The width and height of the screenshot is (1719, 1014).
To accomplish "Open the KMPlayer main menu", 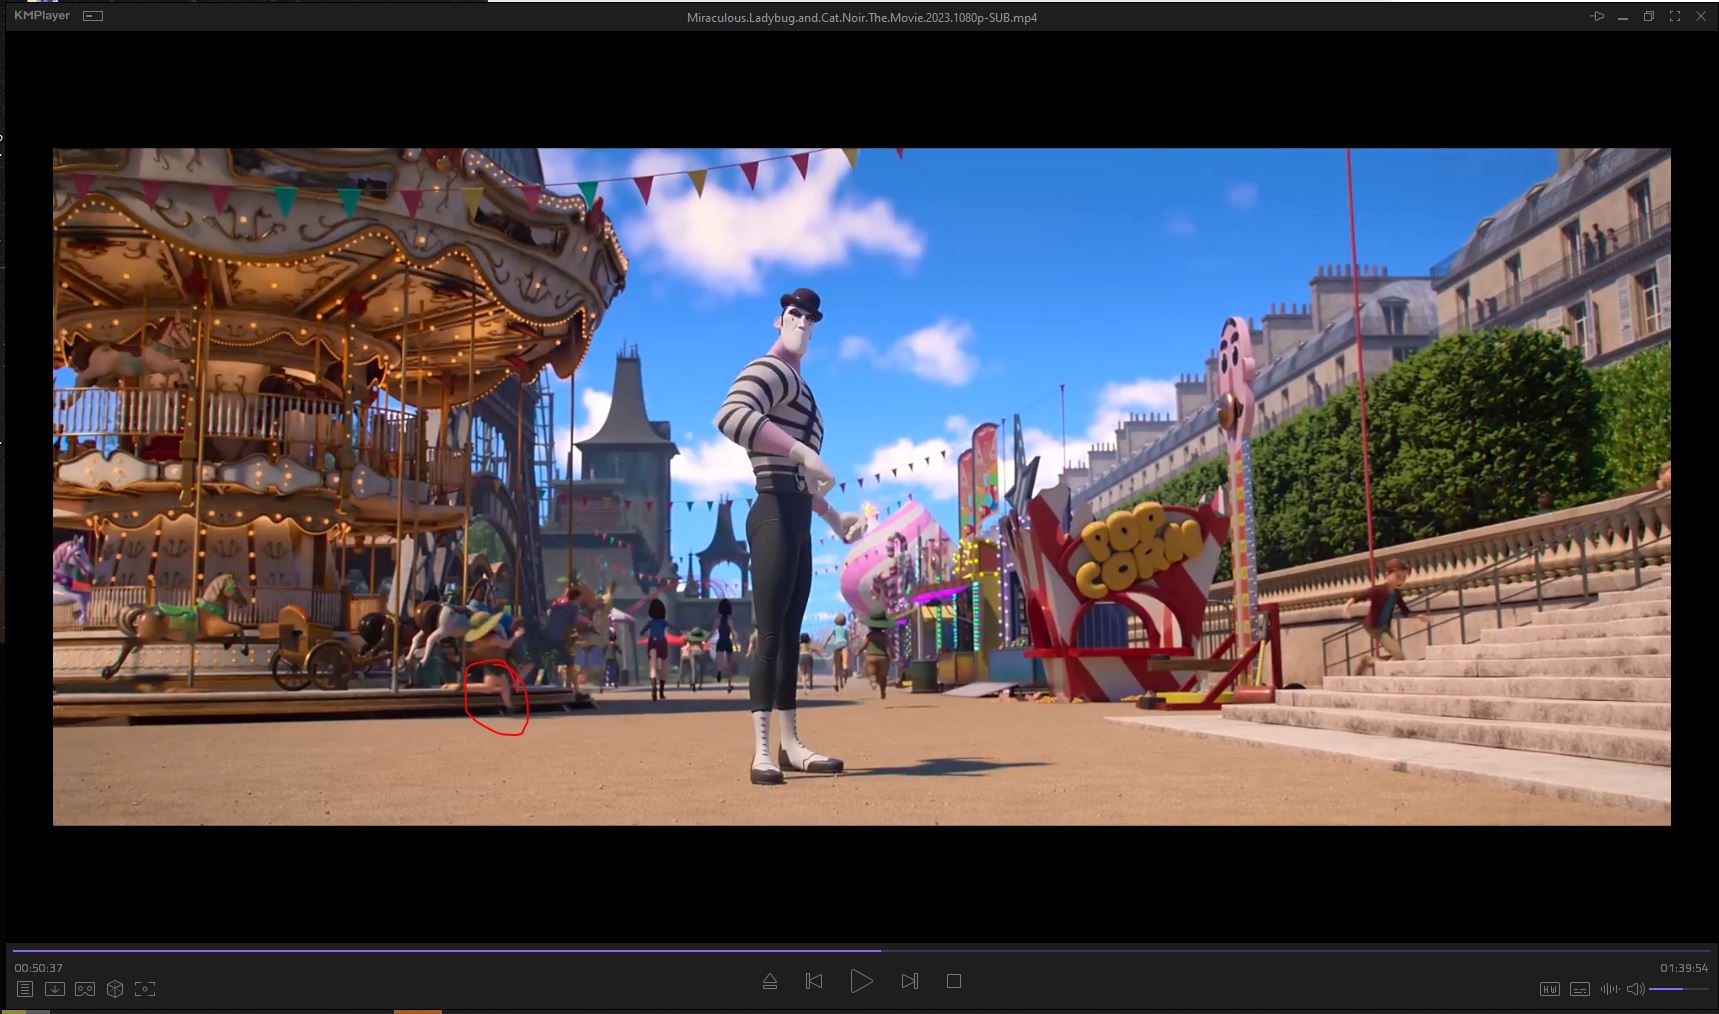I will point(42,16).
